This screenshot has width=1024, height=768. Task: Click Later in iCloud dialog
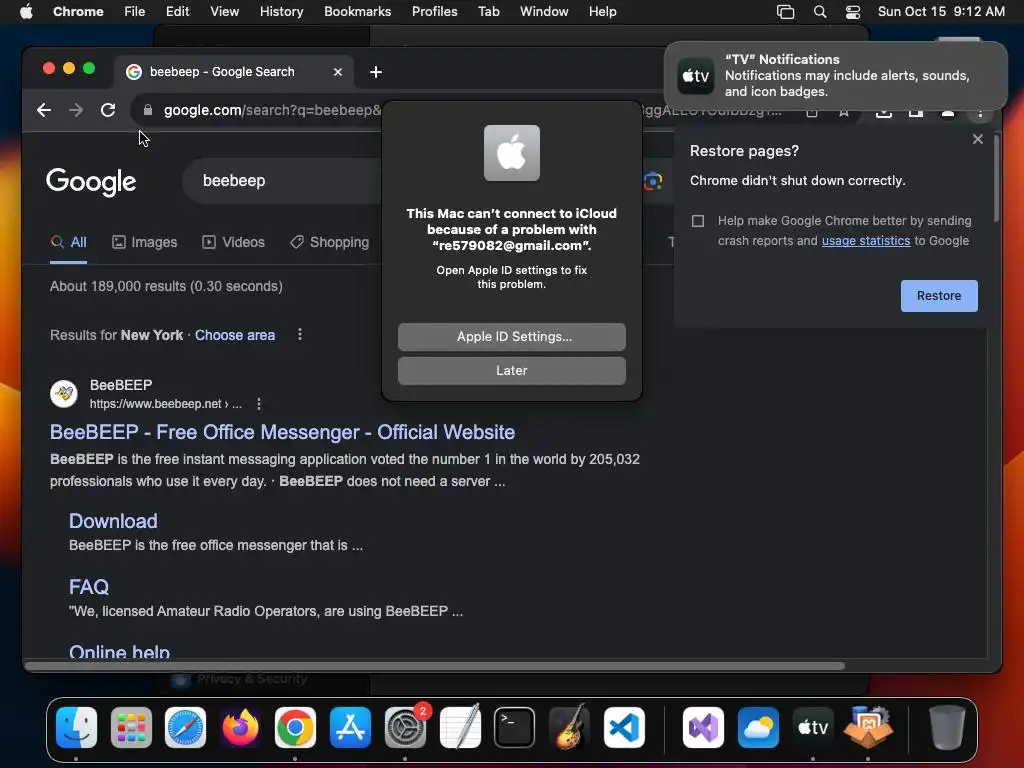pyautogui.click(x=512, y=371)
